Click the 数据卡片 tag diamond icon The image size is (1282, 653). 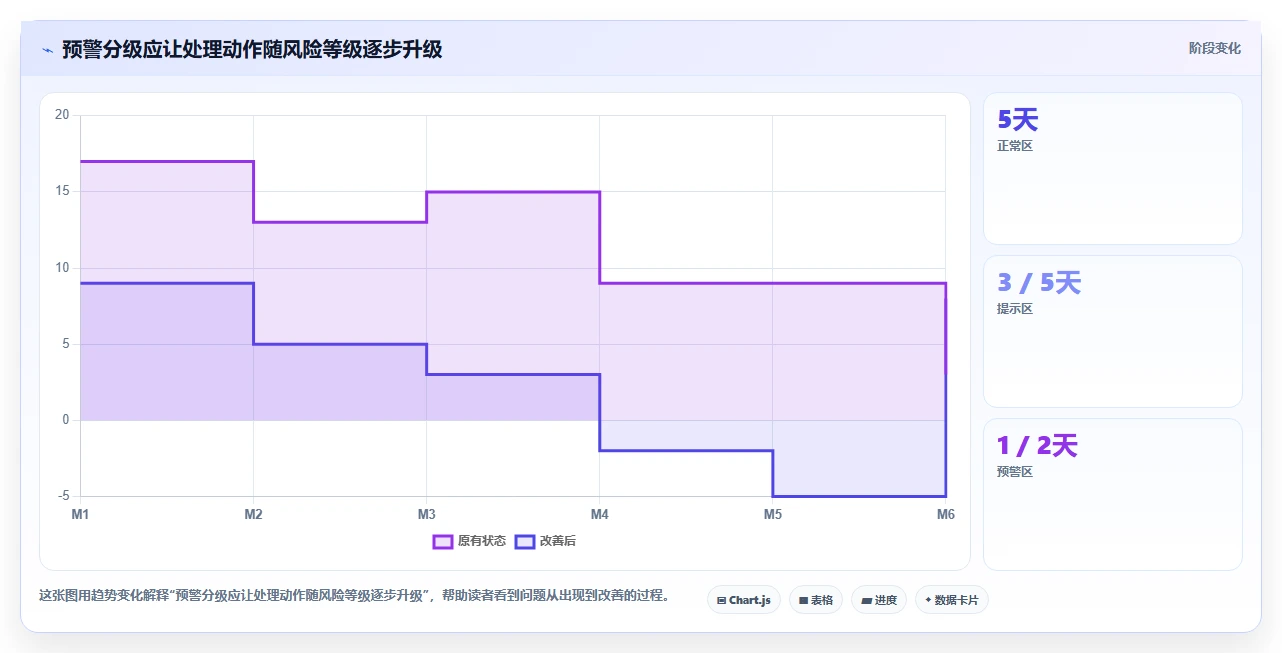(928, 600)
